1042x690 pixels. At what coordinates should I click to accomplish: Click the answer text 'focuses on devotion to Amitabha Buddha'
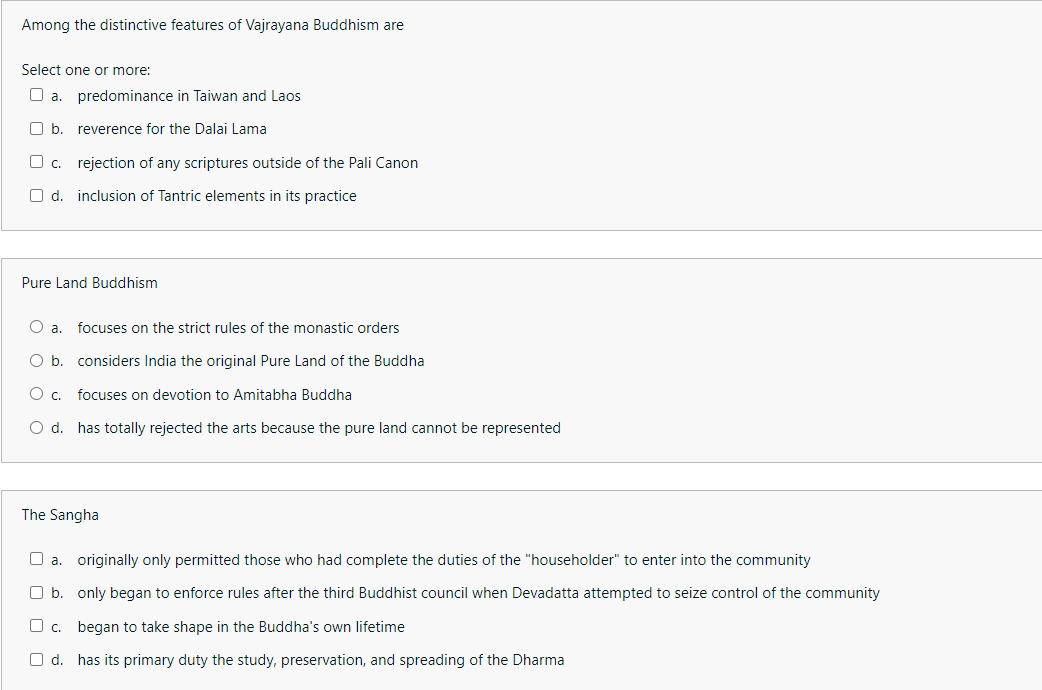(213, 394)
